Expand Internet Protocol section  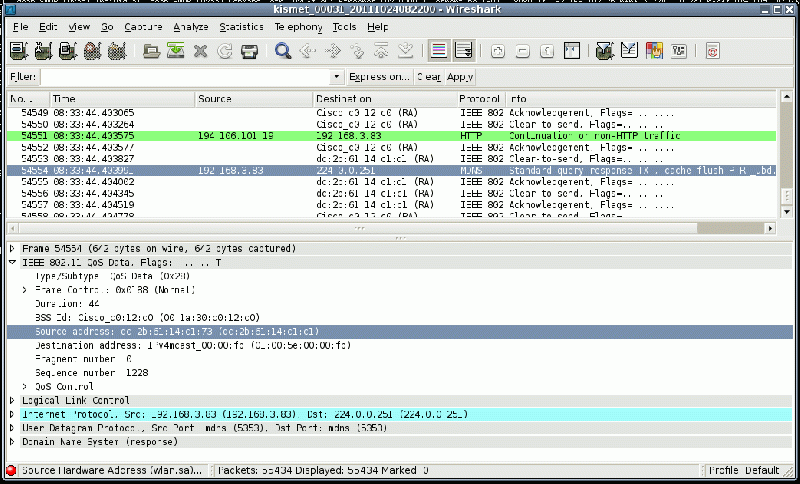pyautogui.click(x=12, y=414)
